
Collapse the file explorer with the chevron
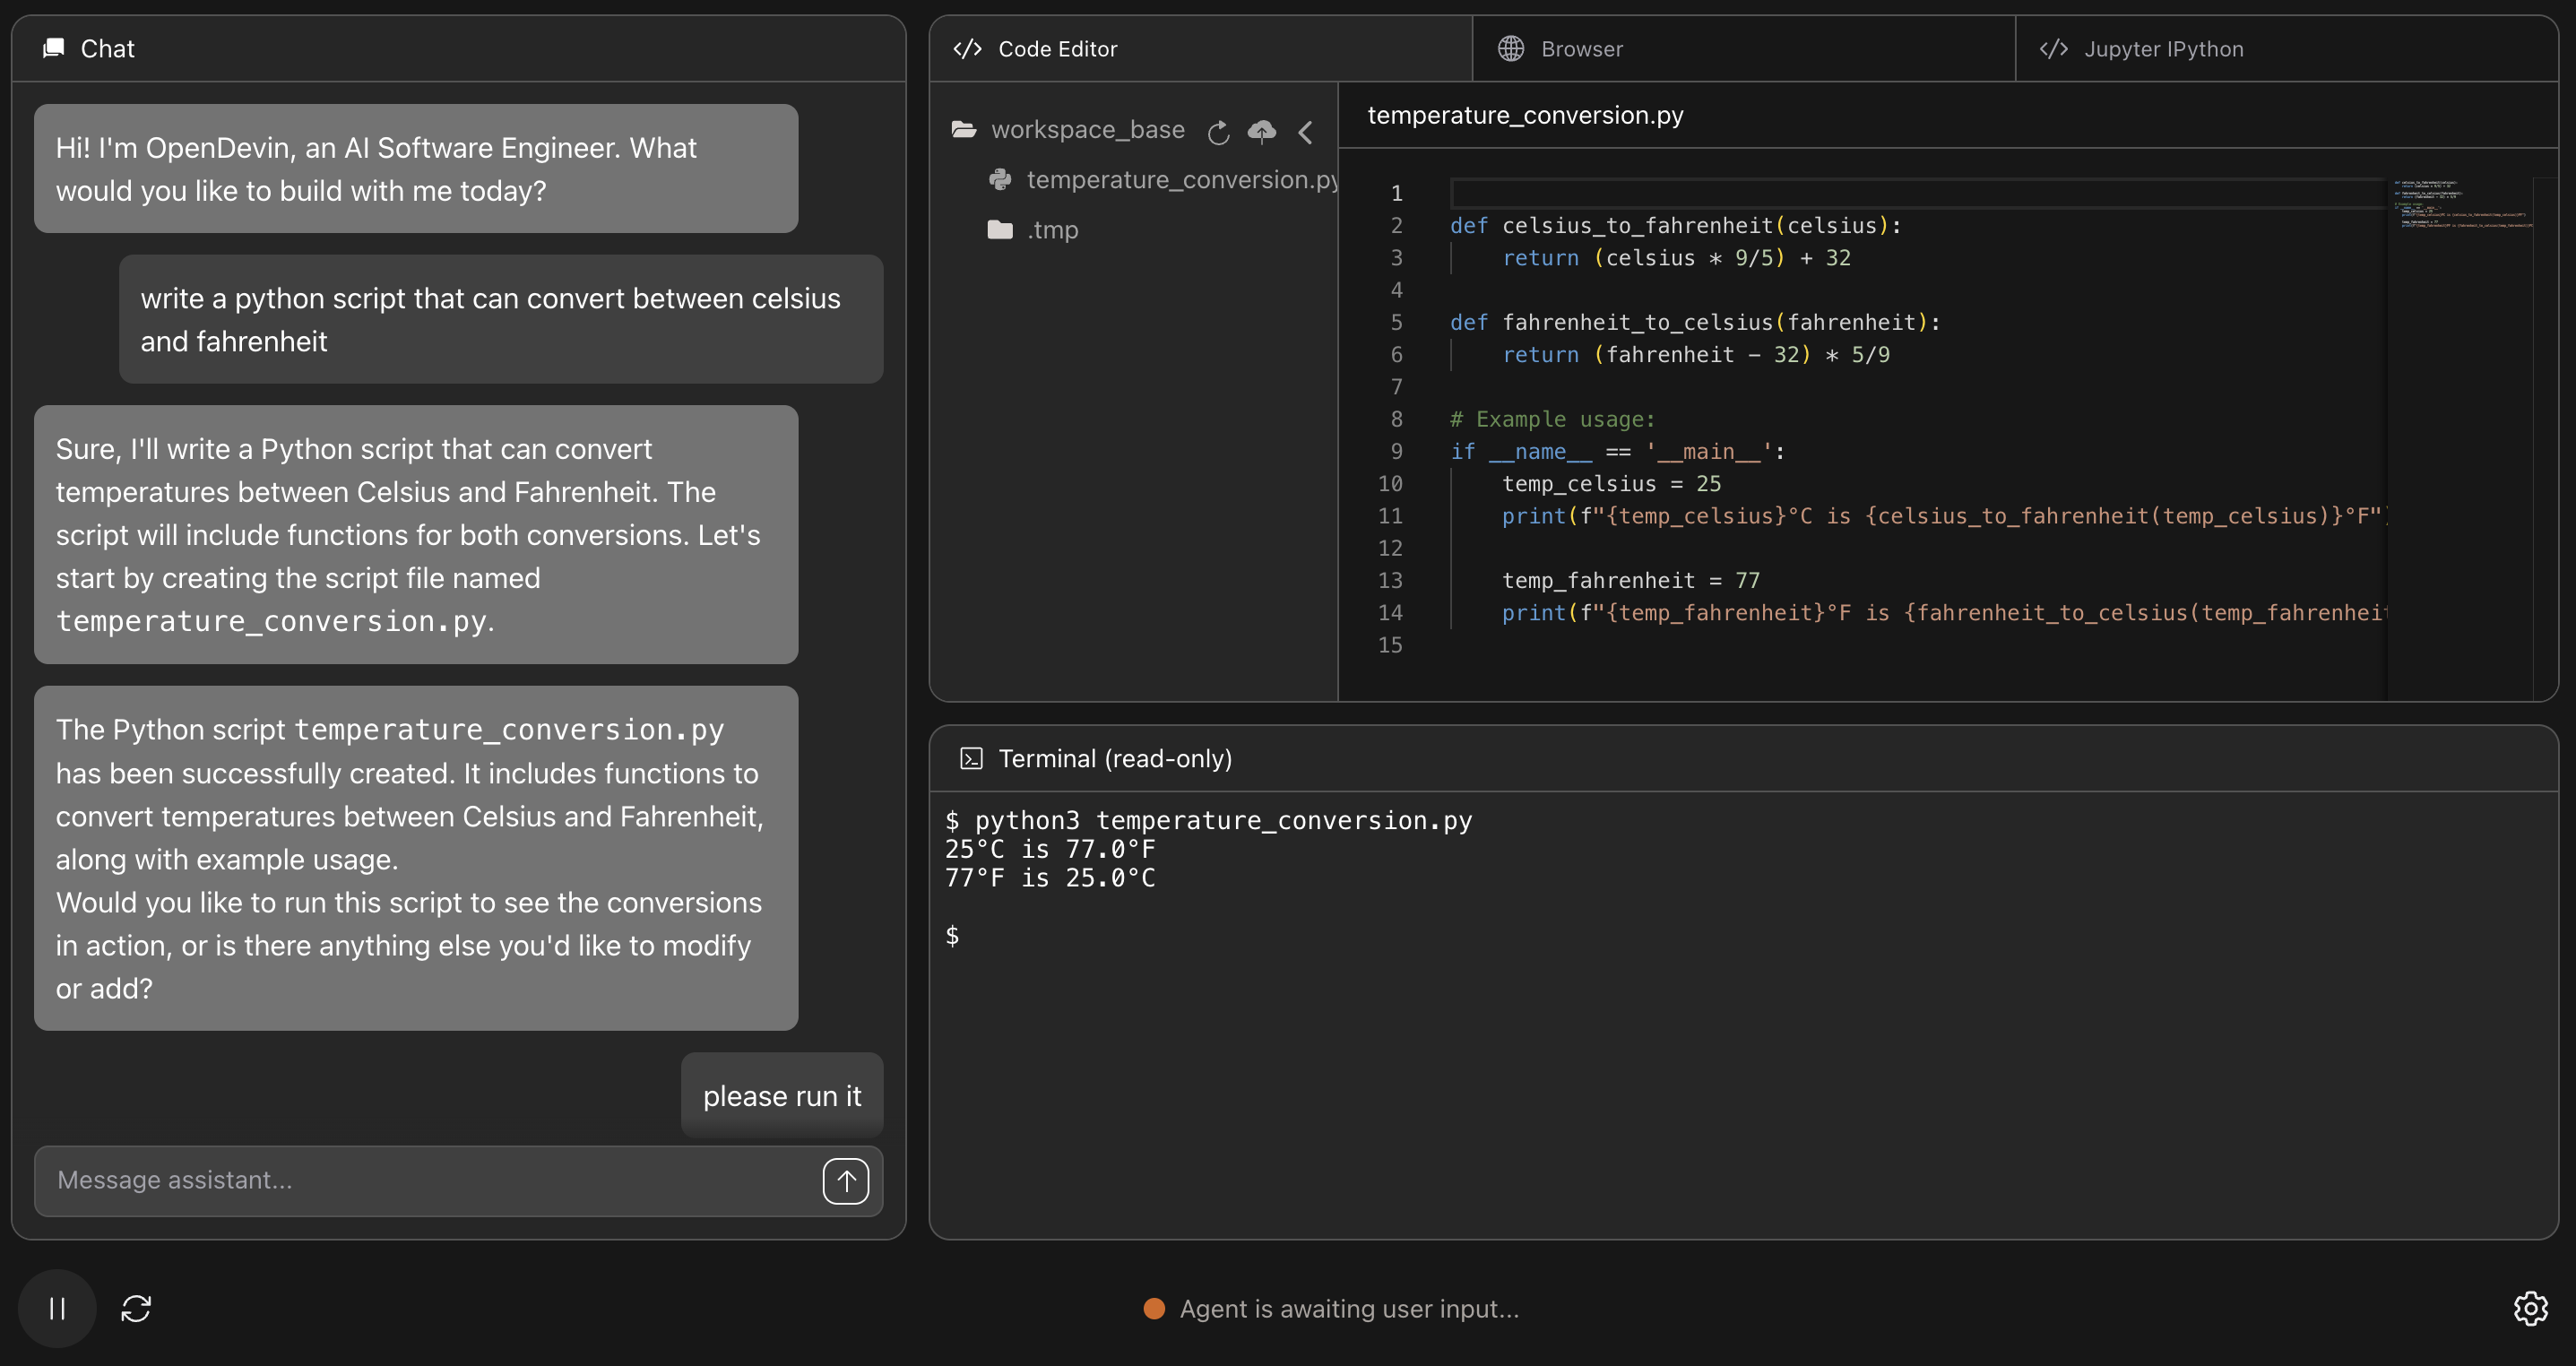(x=1306, y=132)
